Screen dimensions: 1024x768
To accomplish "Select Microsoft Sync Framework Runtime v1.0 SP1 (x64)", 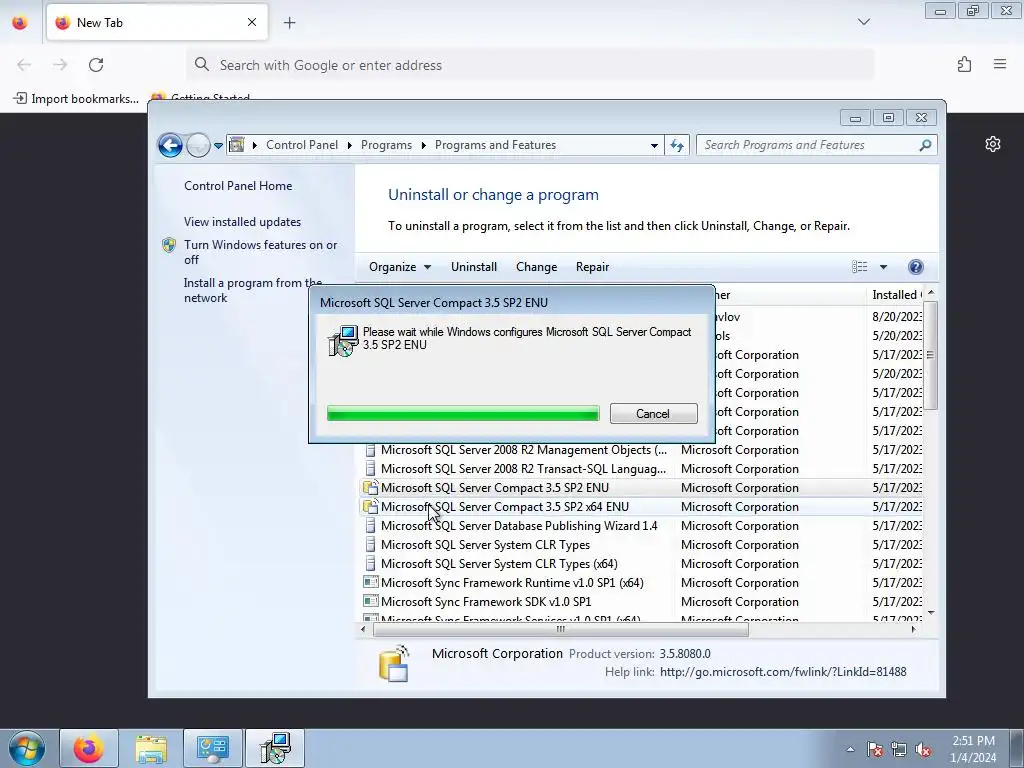I will pos(641,583).
